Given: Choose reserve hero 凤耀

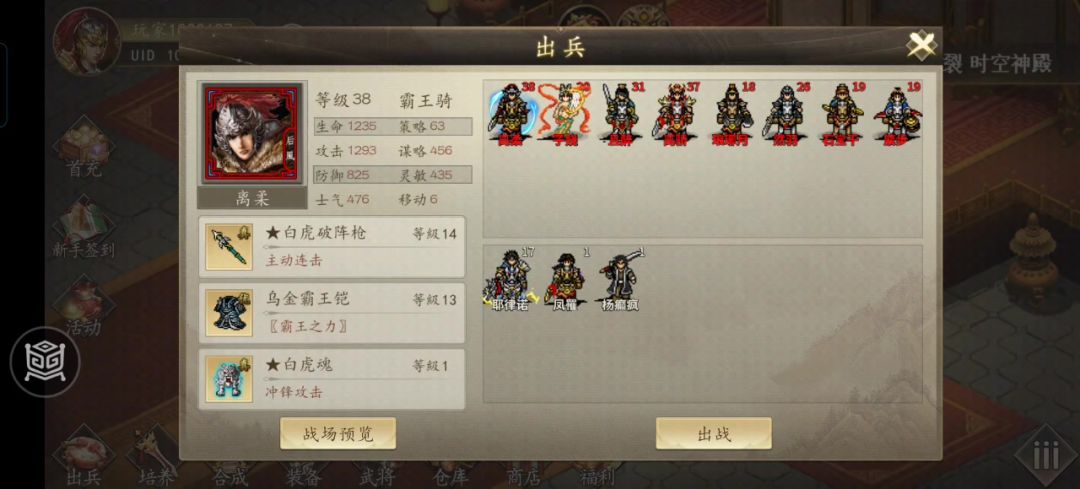Looking at the screenshot, I should [x=565, y=280].
